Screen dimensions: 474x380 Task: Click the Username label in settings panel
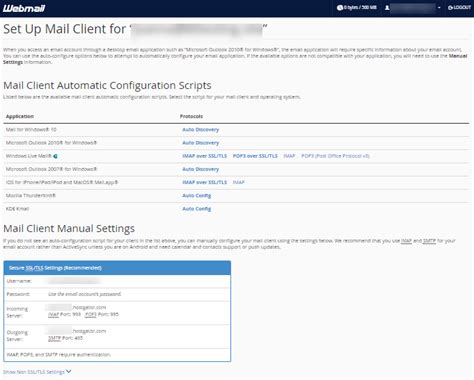pos(19,281)
